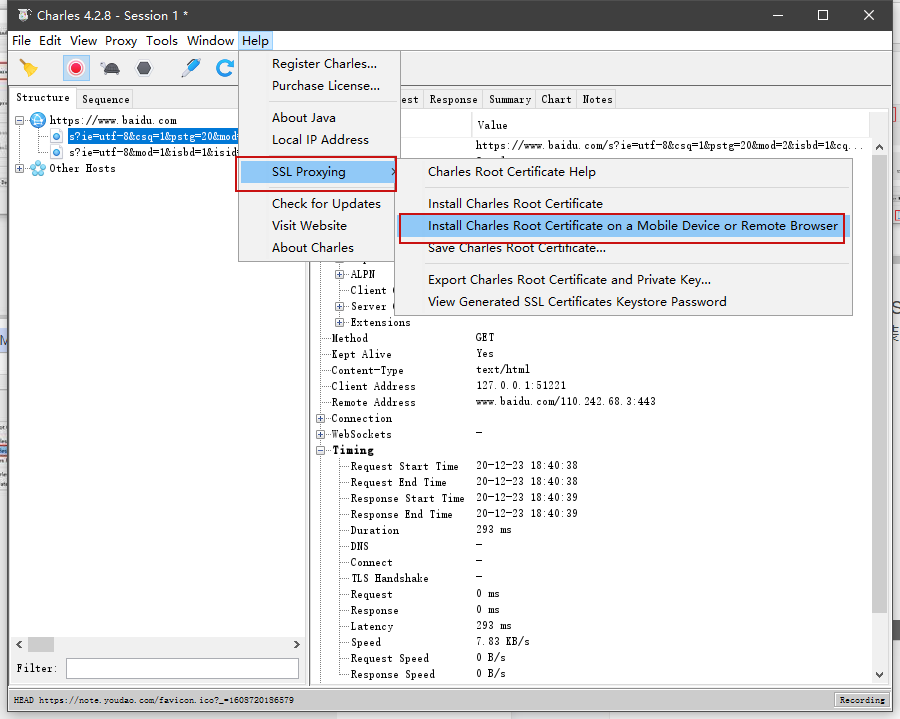
Task: Collapse the https://www.baidu.com tree node
Action: (x=20, y=121)
